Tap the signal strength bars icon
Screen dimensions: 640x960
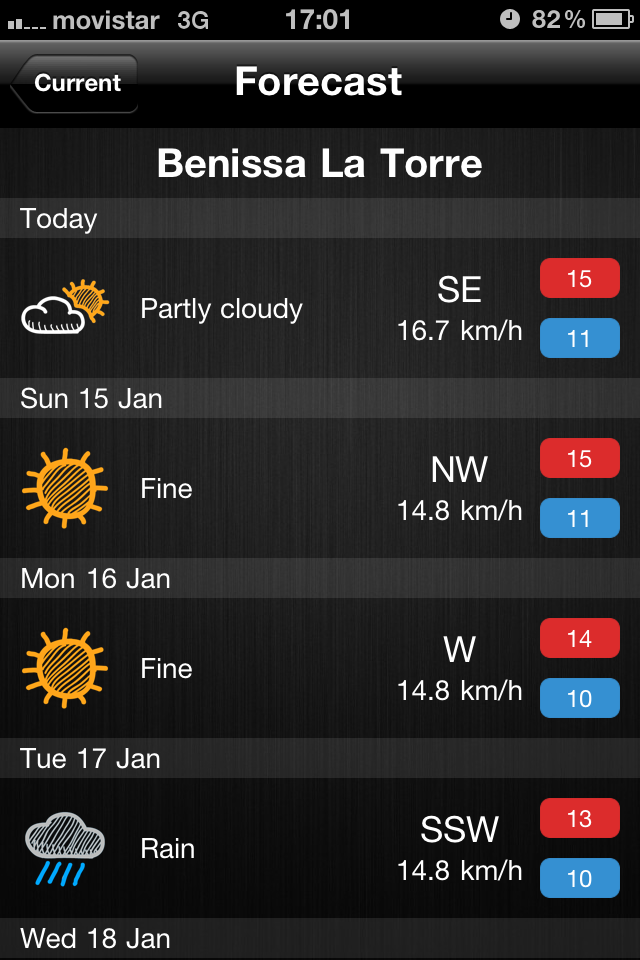[24, 22]
